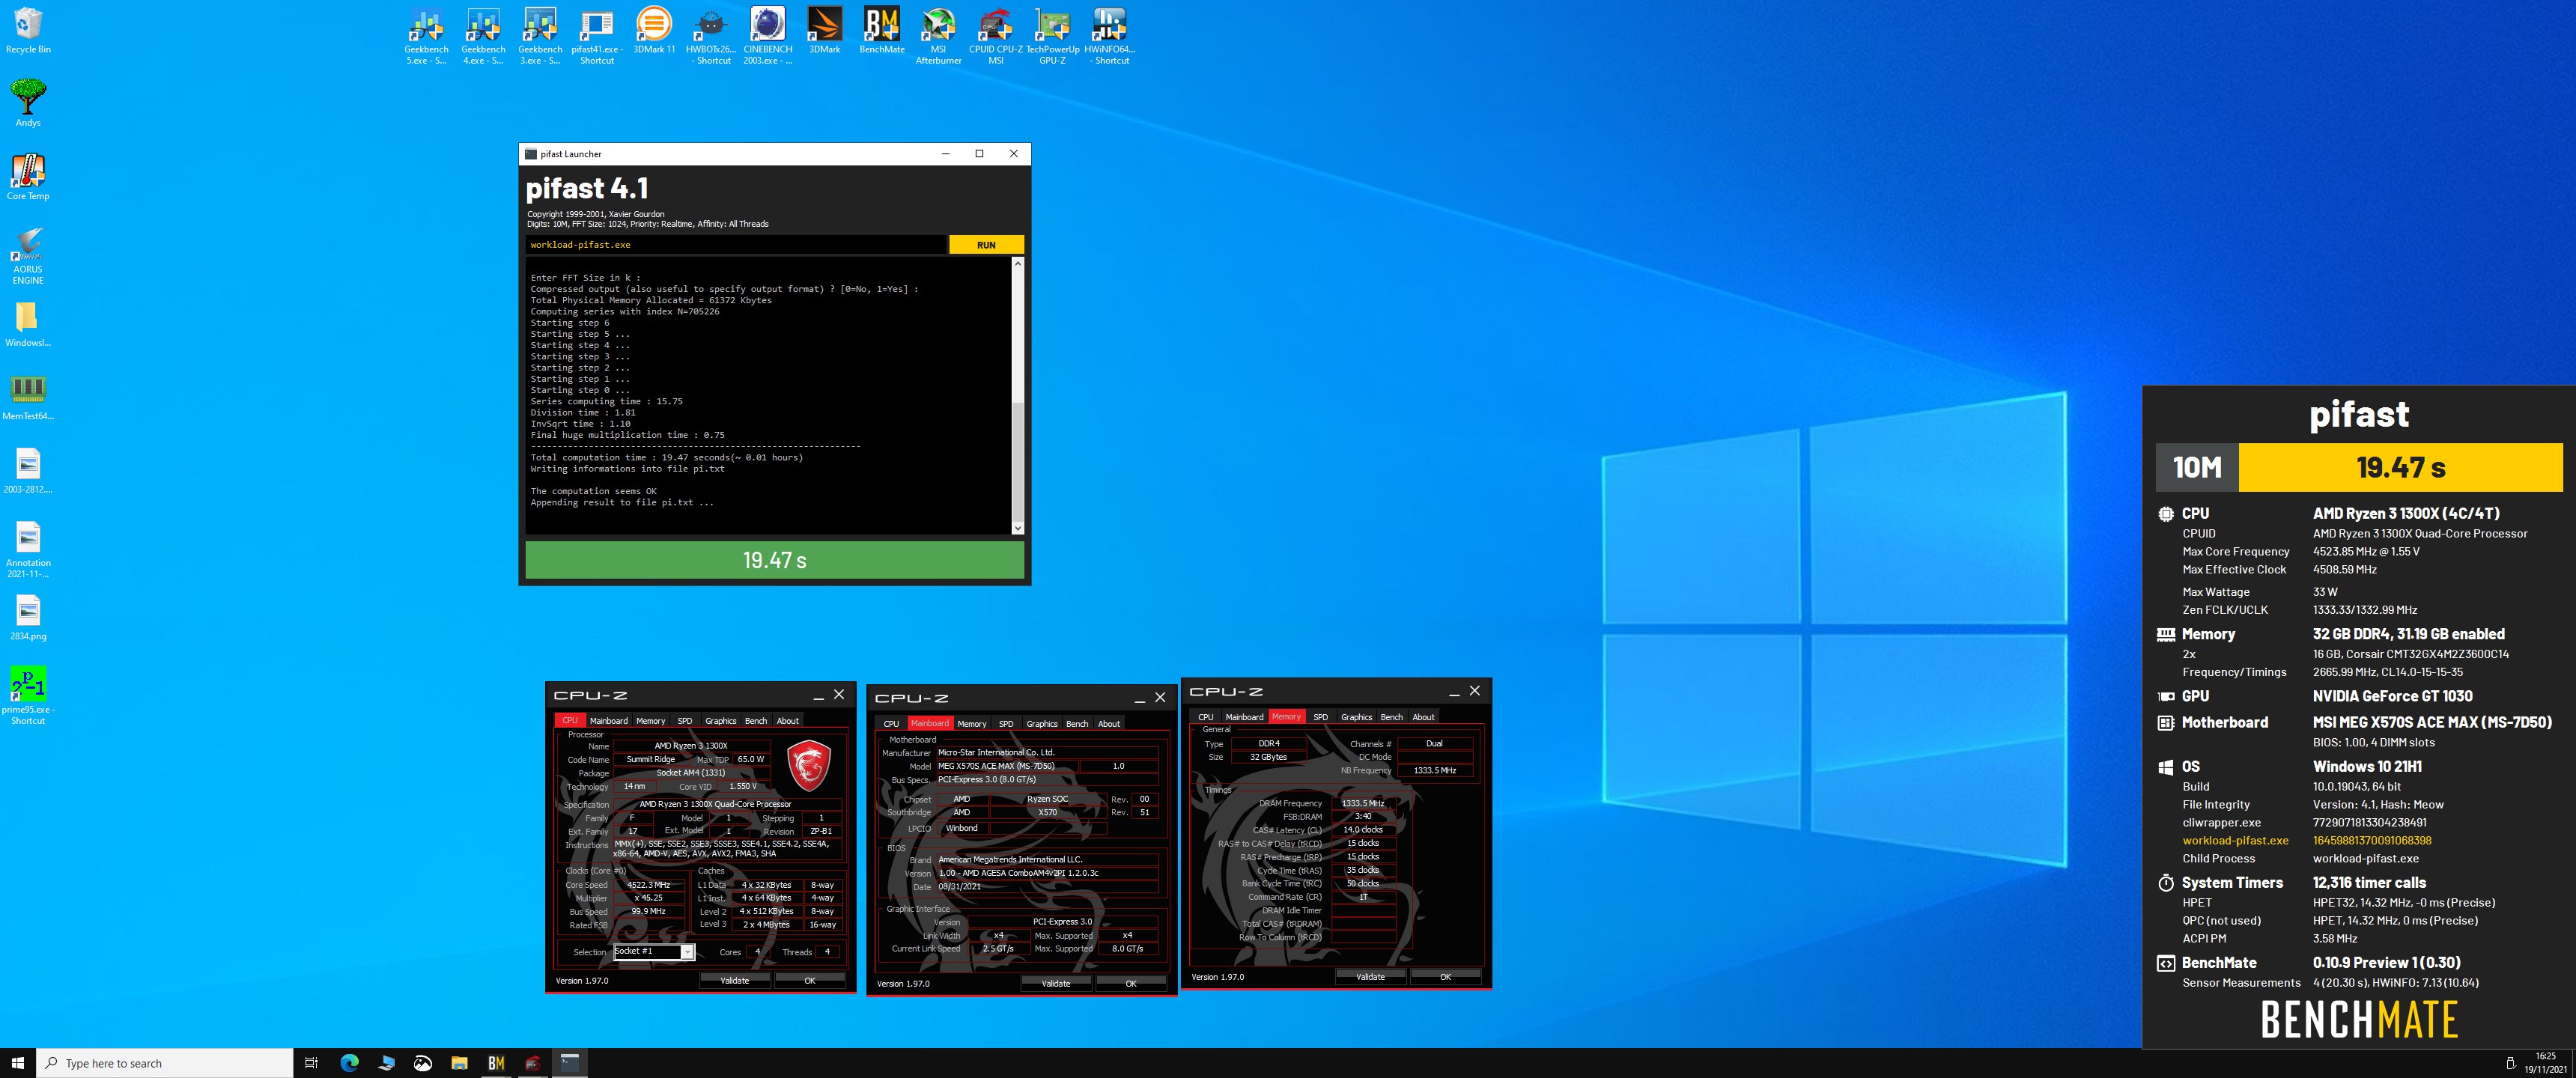Open the HWBOTx26 shortcut cat icon
Screen dimensions: 2576x1078
click(x=711, y=36)
